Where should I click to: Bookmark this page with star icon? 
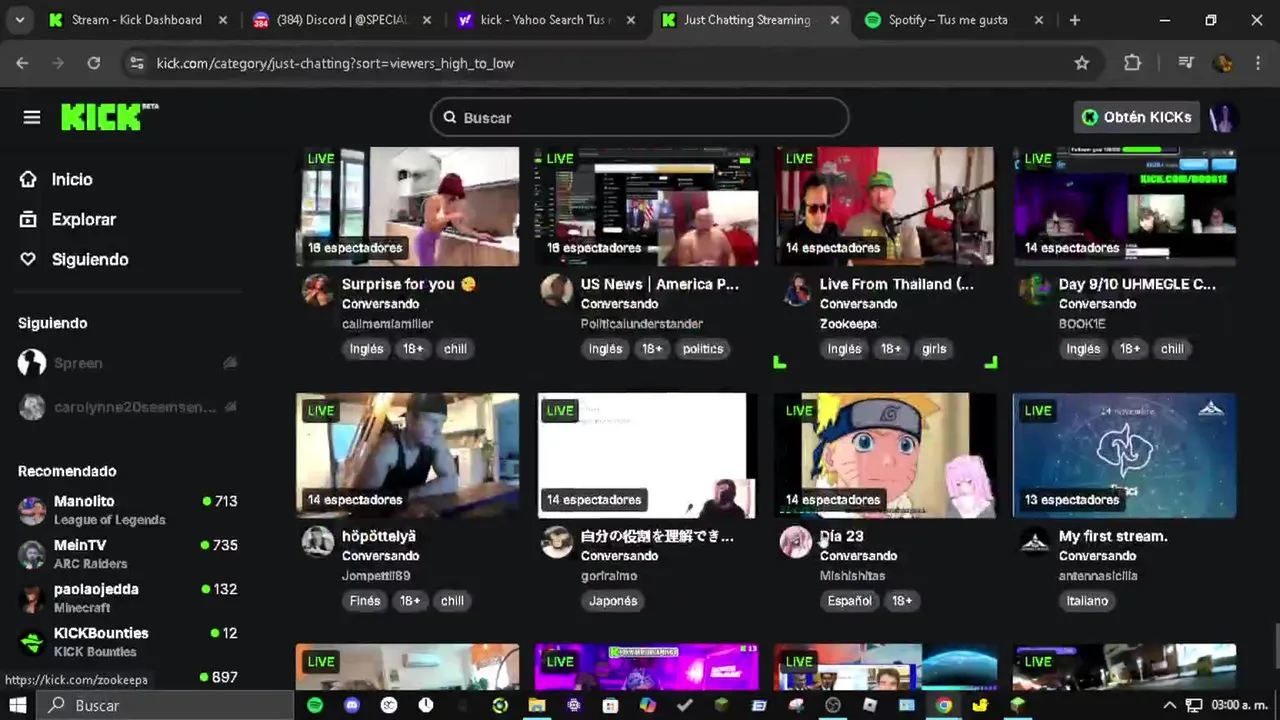pyautogui.click(x=1082, y=63)
